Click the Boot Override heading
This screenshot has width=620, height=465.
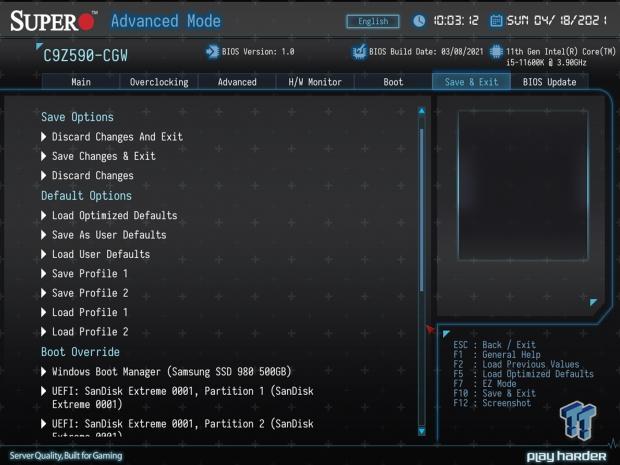(80, 352)
